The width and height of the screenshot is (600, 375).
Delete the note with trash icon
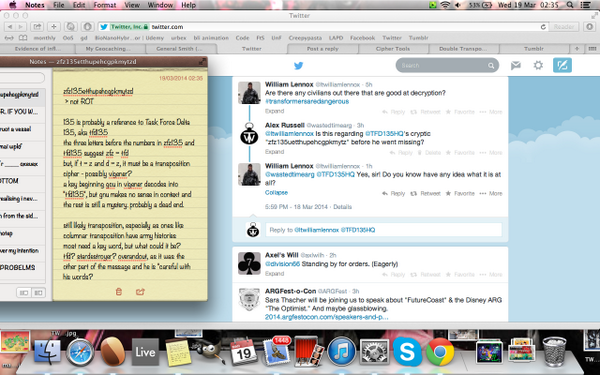click(119, 292)
